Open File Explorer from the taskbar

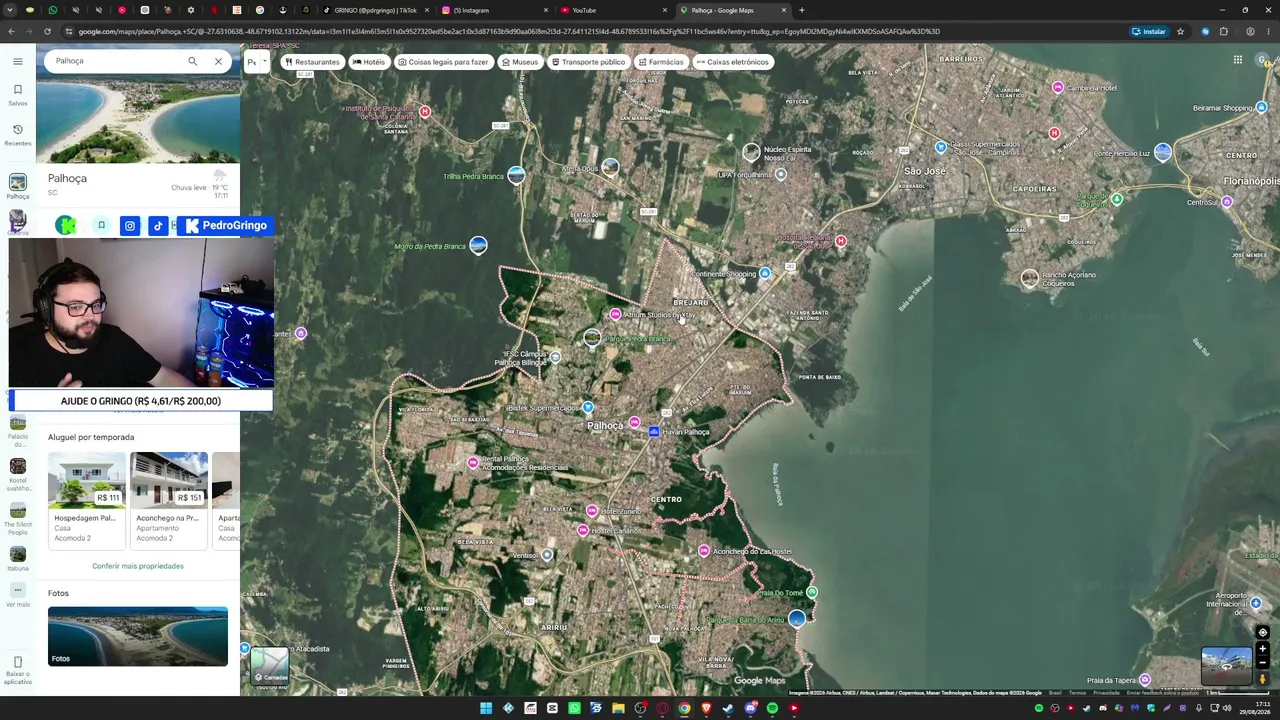point(618,708)
